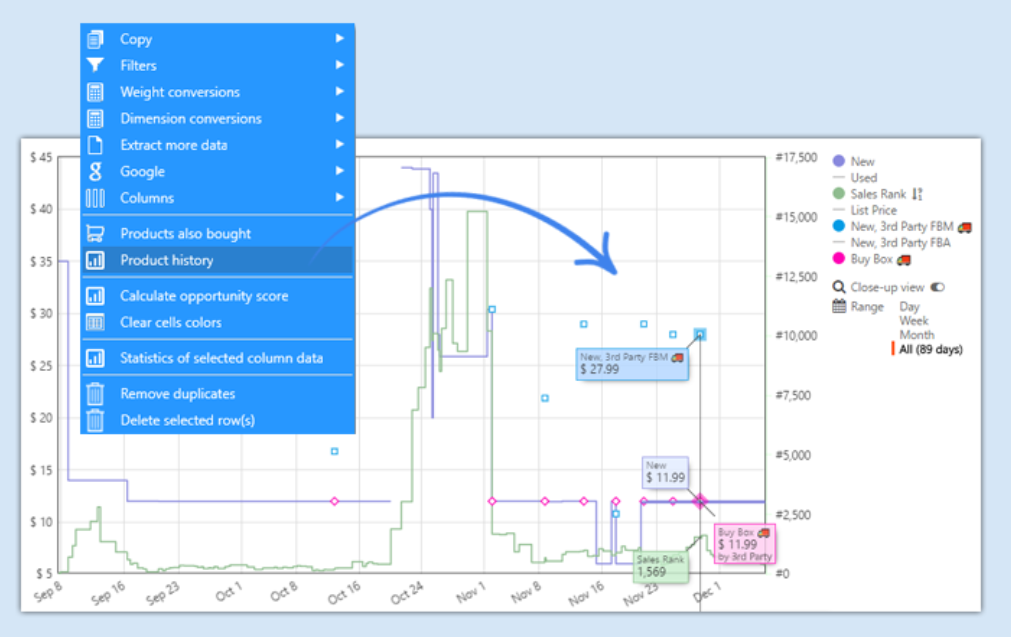
Task: Click the Filters funnel icon
Action: [95, 65]
